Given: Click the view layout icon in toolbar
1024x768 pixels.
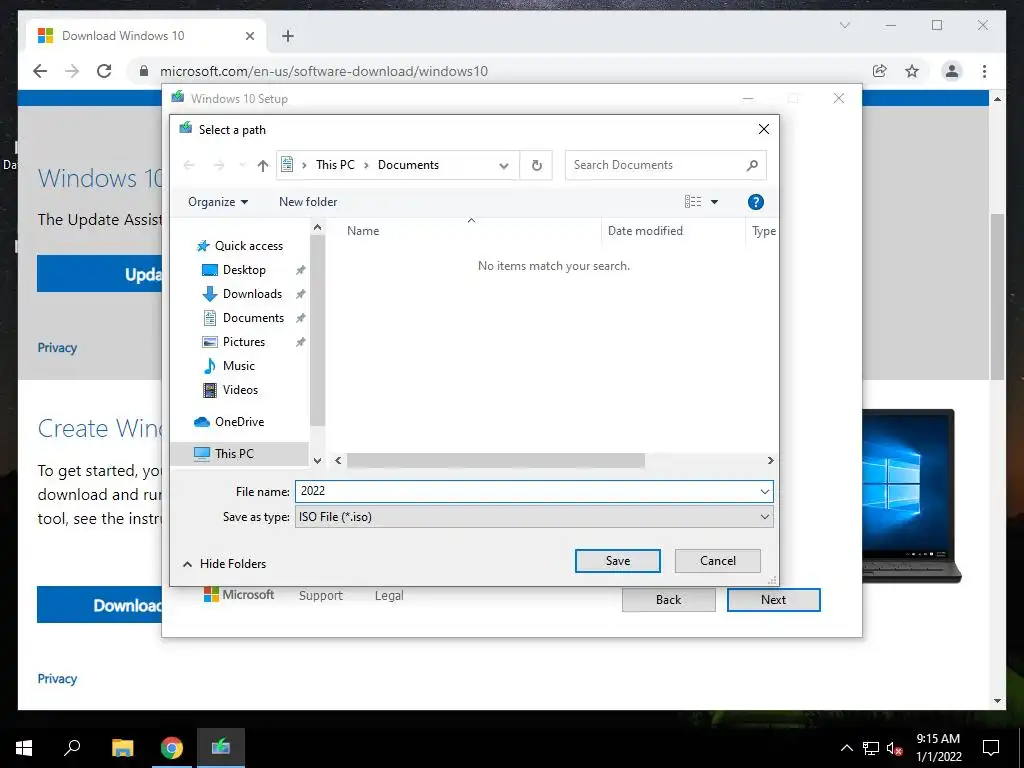Looking at the screenshot, I should pyautogui.click(x=693, y=202).
